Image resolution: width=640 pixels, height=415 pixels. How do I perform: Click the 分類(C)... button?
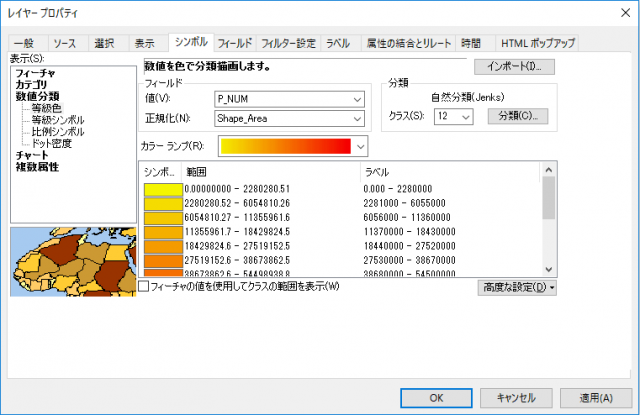click(x=518, y=116)
